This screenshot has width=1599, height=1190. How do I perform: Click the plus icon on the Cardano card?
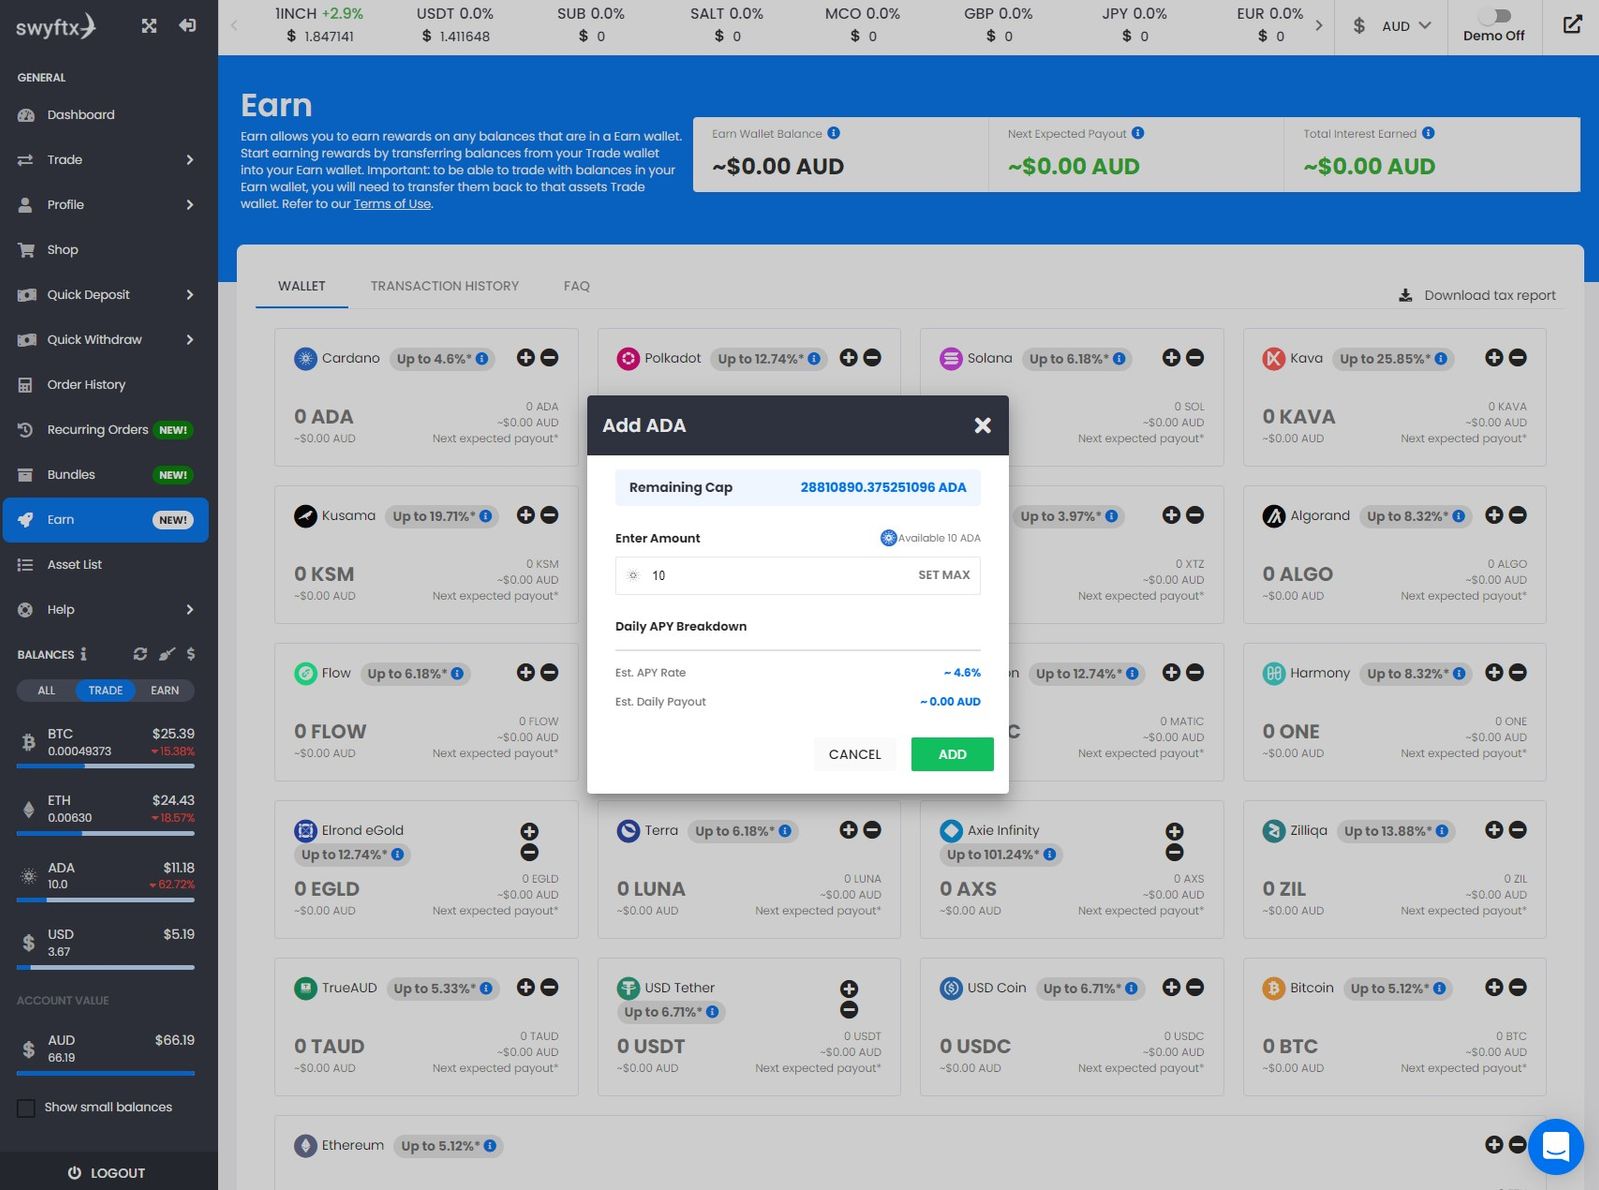[x=525, y=357]
